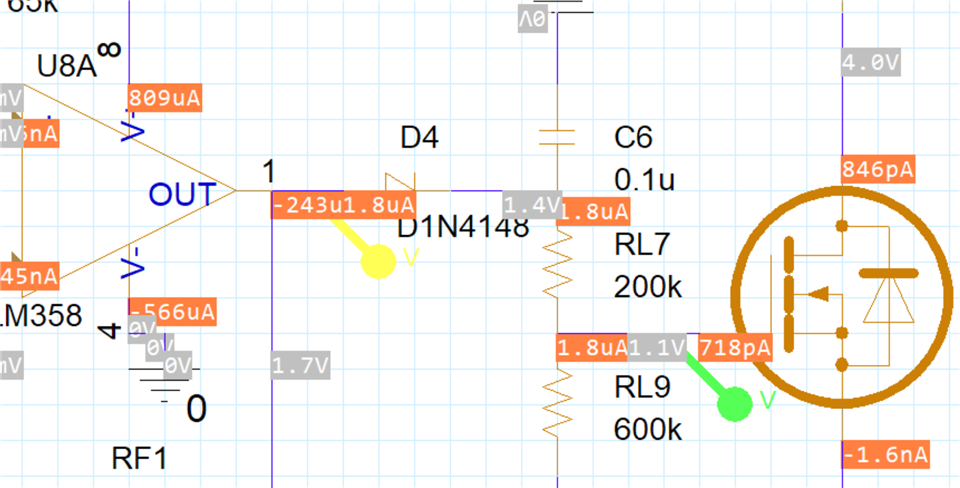
Task: Select the 846pA current display label
Action: click(x=878, y=169)
